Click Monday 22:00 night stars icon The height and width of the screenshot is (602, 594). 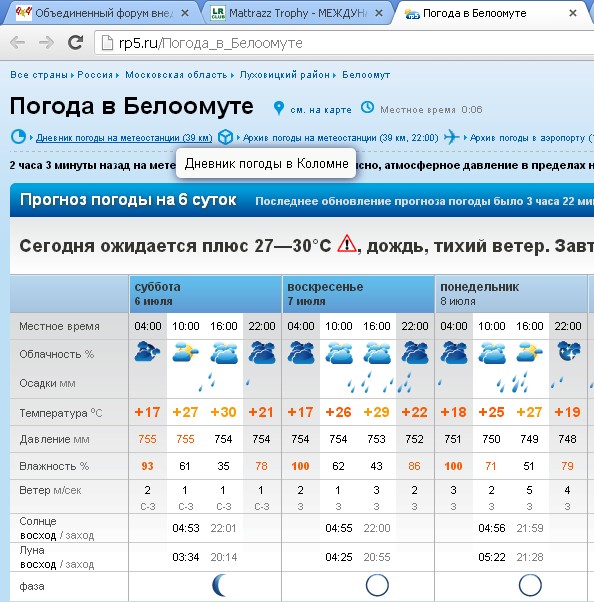pos(569,351)
